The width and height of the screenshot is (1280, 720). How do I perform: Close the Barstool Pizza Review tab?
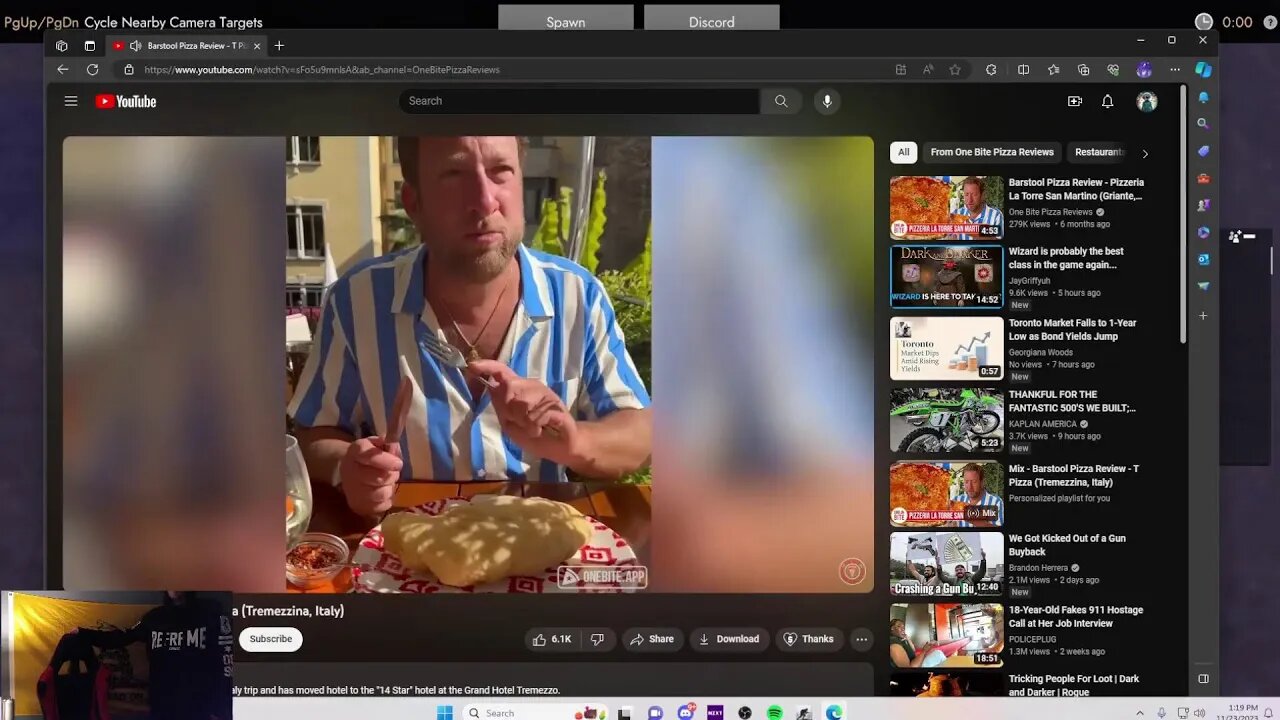coord(257,46)
